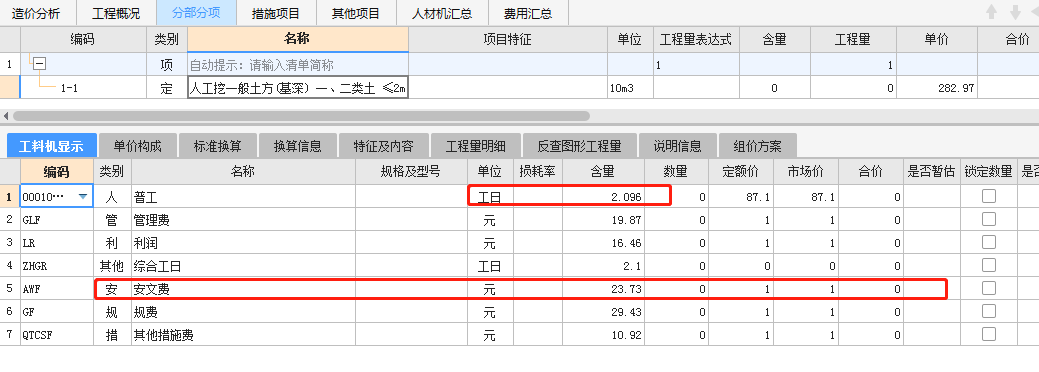This screenshot has width=1039, height=372.
Task: Open the 措施项目 tab
Action: [x=276, y=13]
